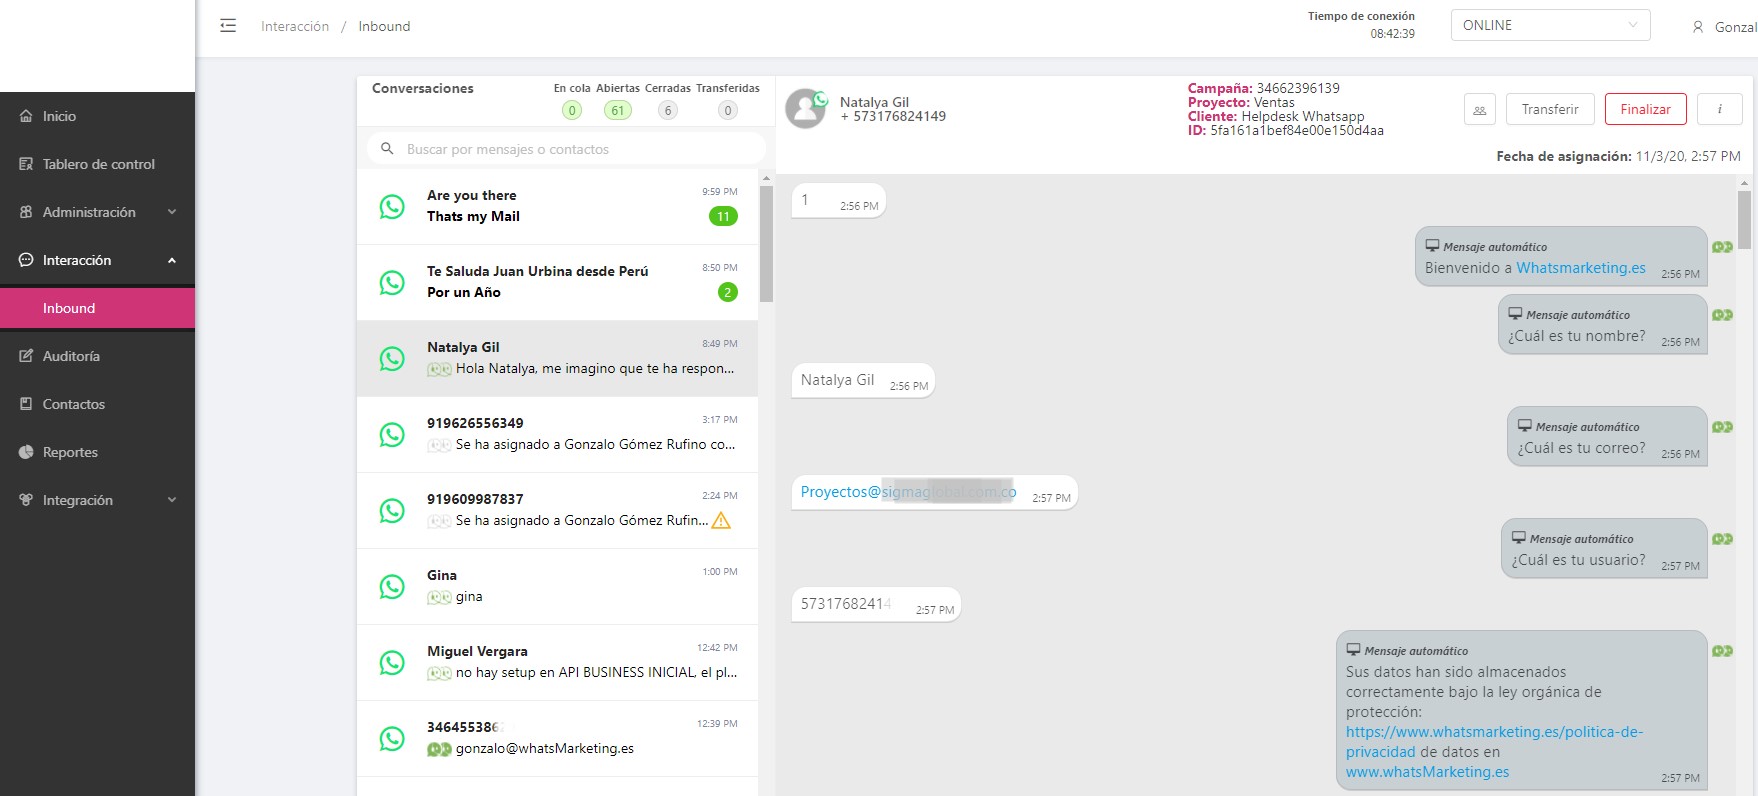This screenshot has height=796, width=1758.
Task: Click the Inbound breadcrumb
Action: [384, 26]
